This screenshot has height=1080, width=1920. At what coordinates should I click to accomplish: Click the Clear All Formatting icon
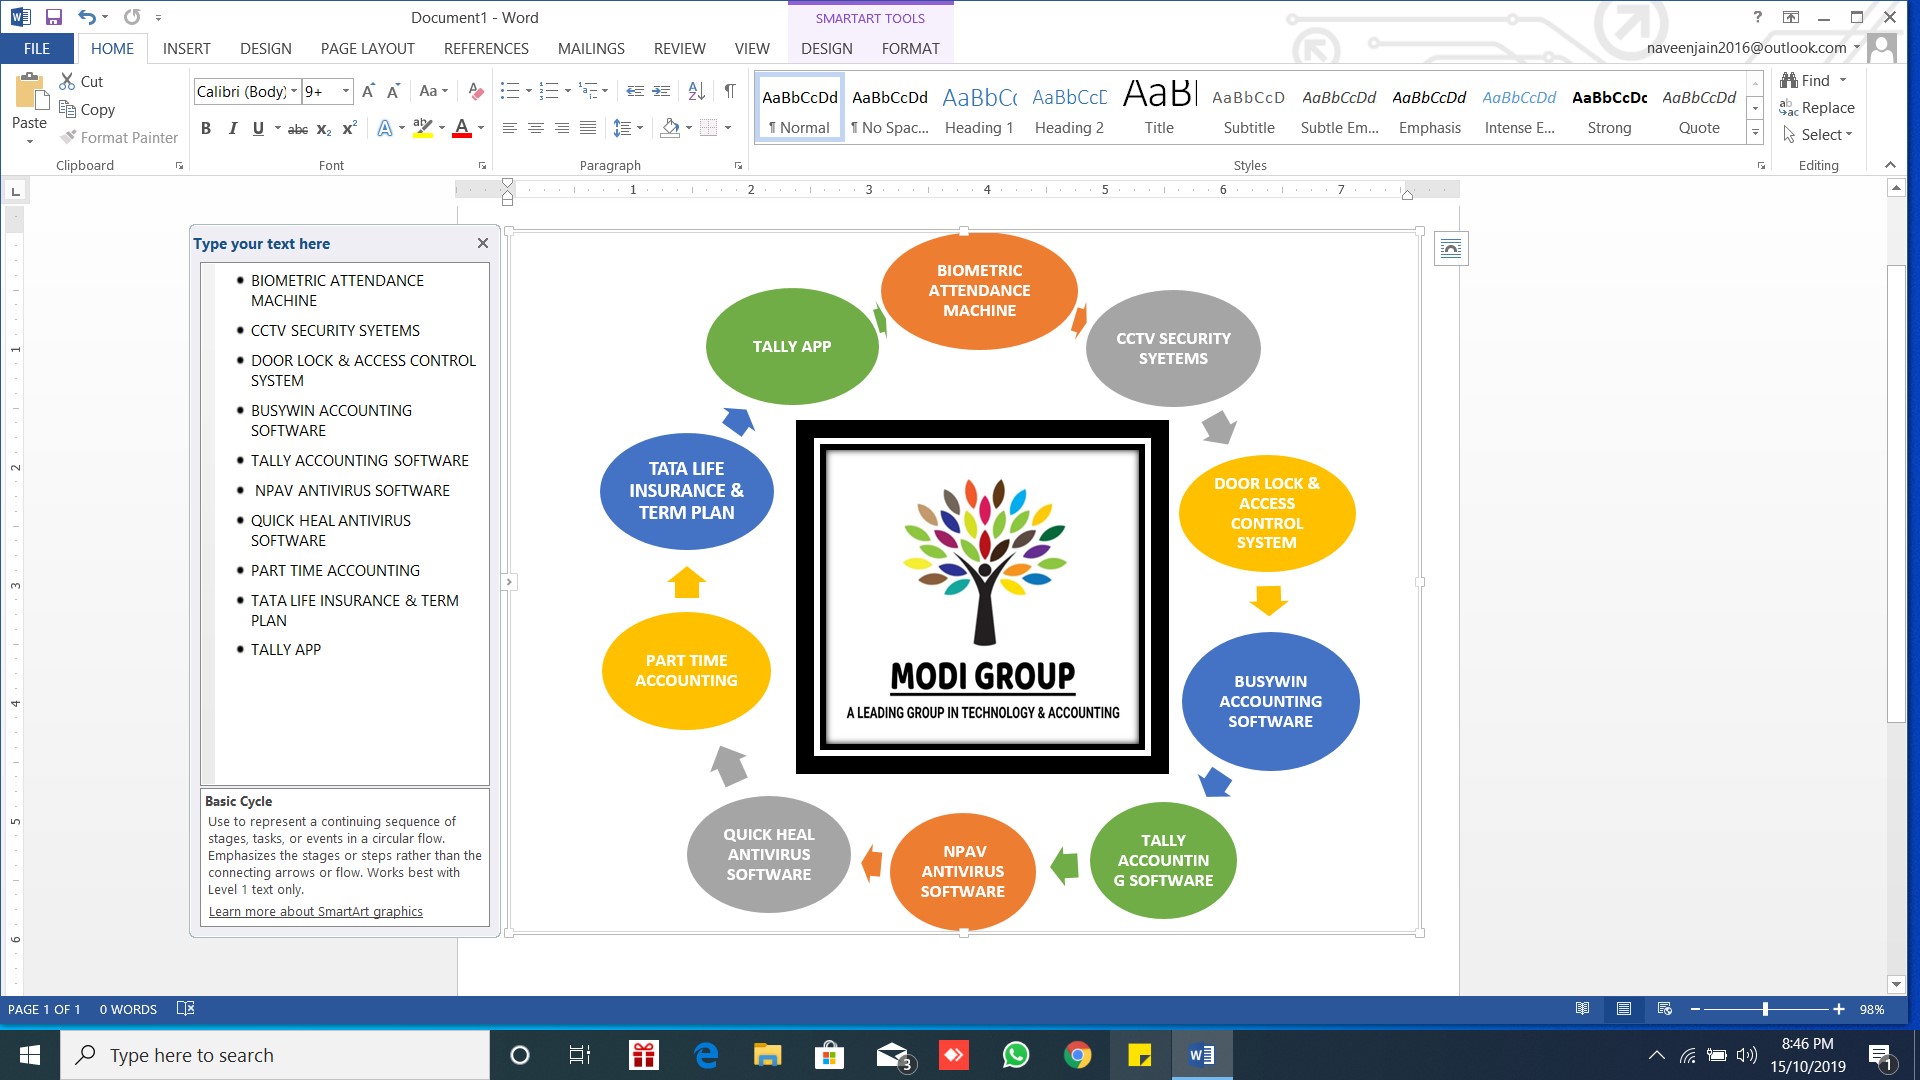click(x=476, y=91)
